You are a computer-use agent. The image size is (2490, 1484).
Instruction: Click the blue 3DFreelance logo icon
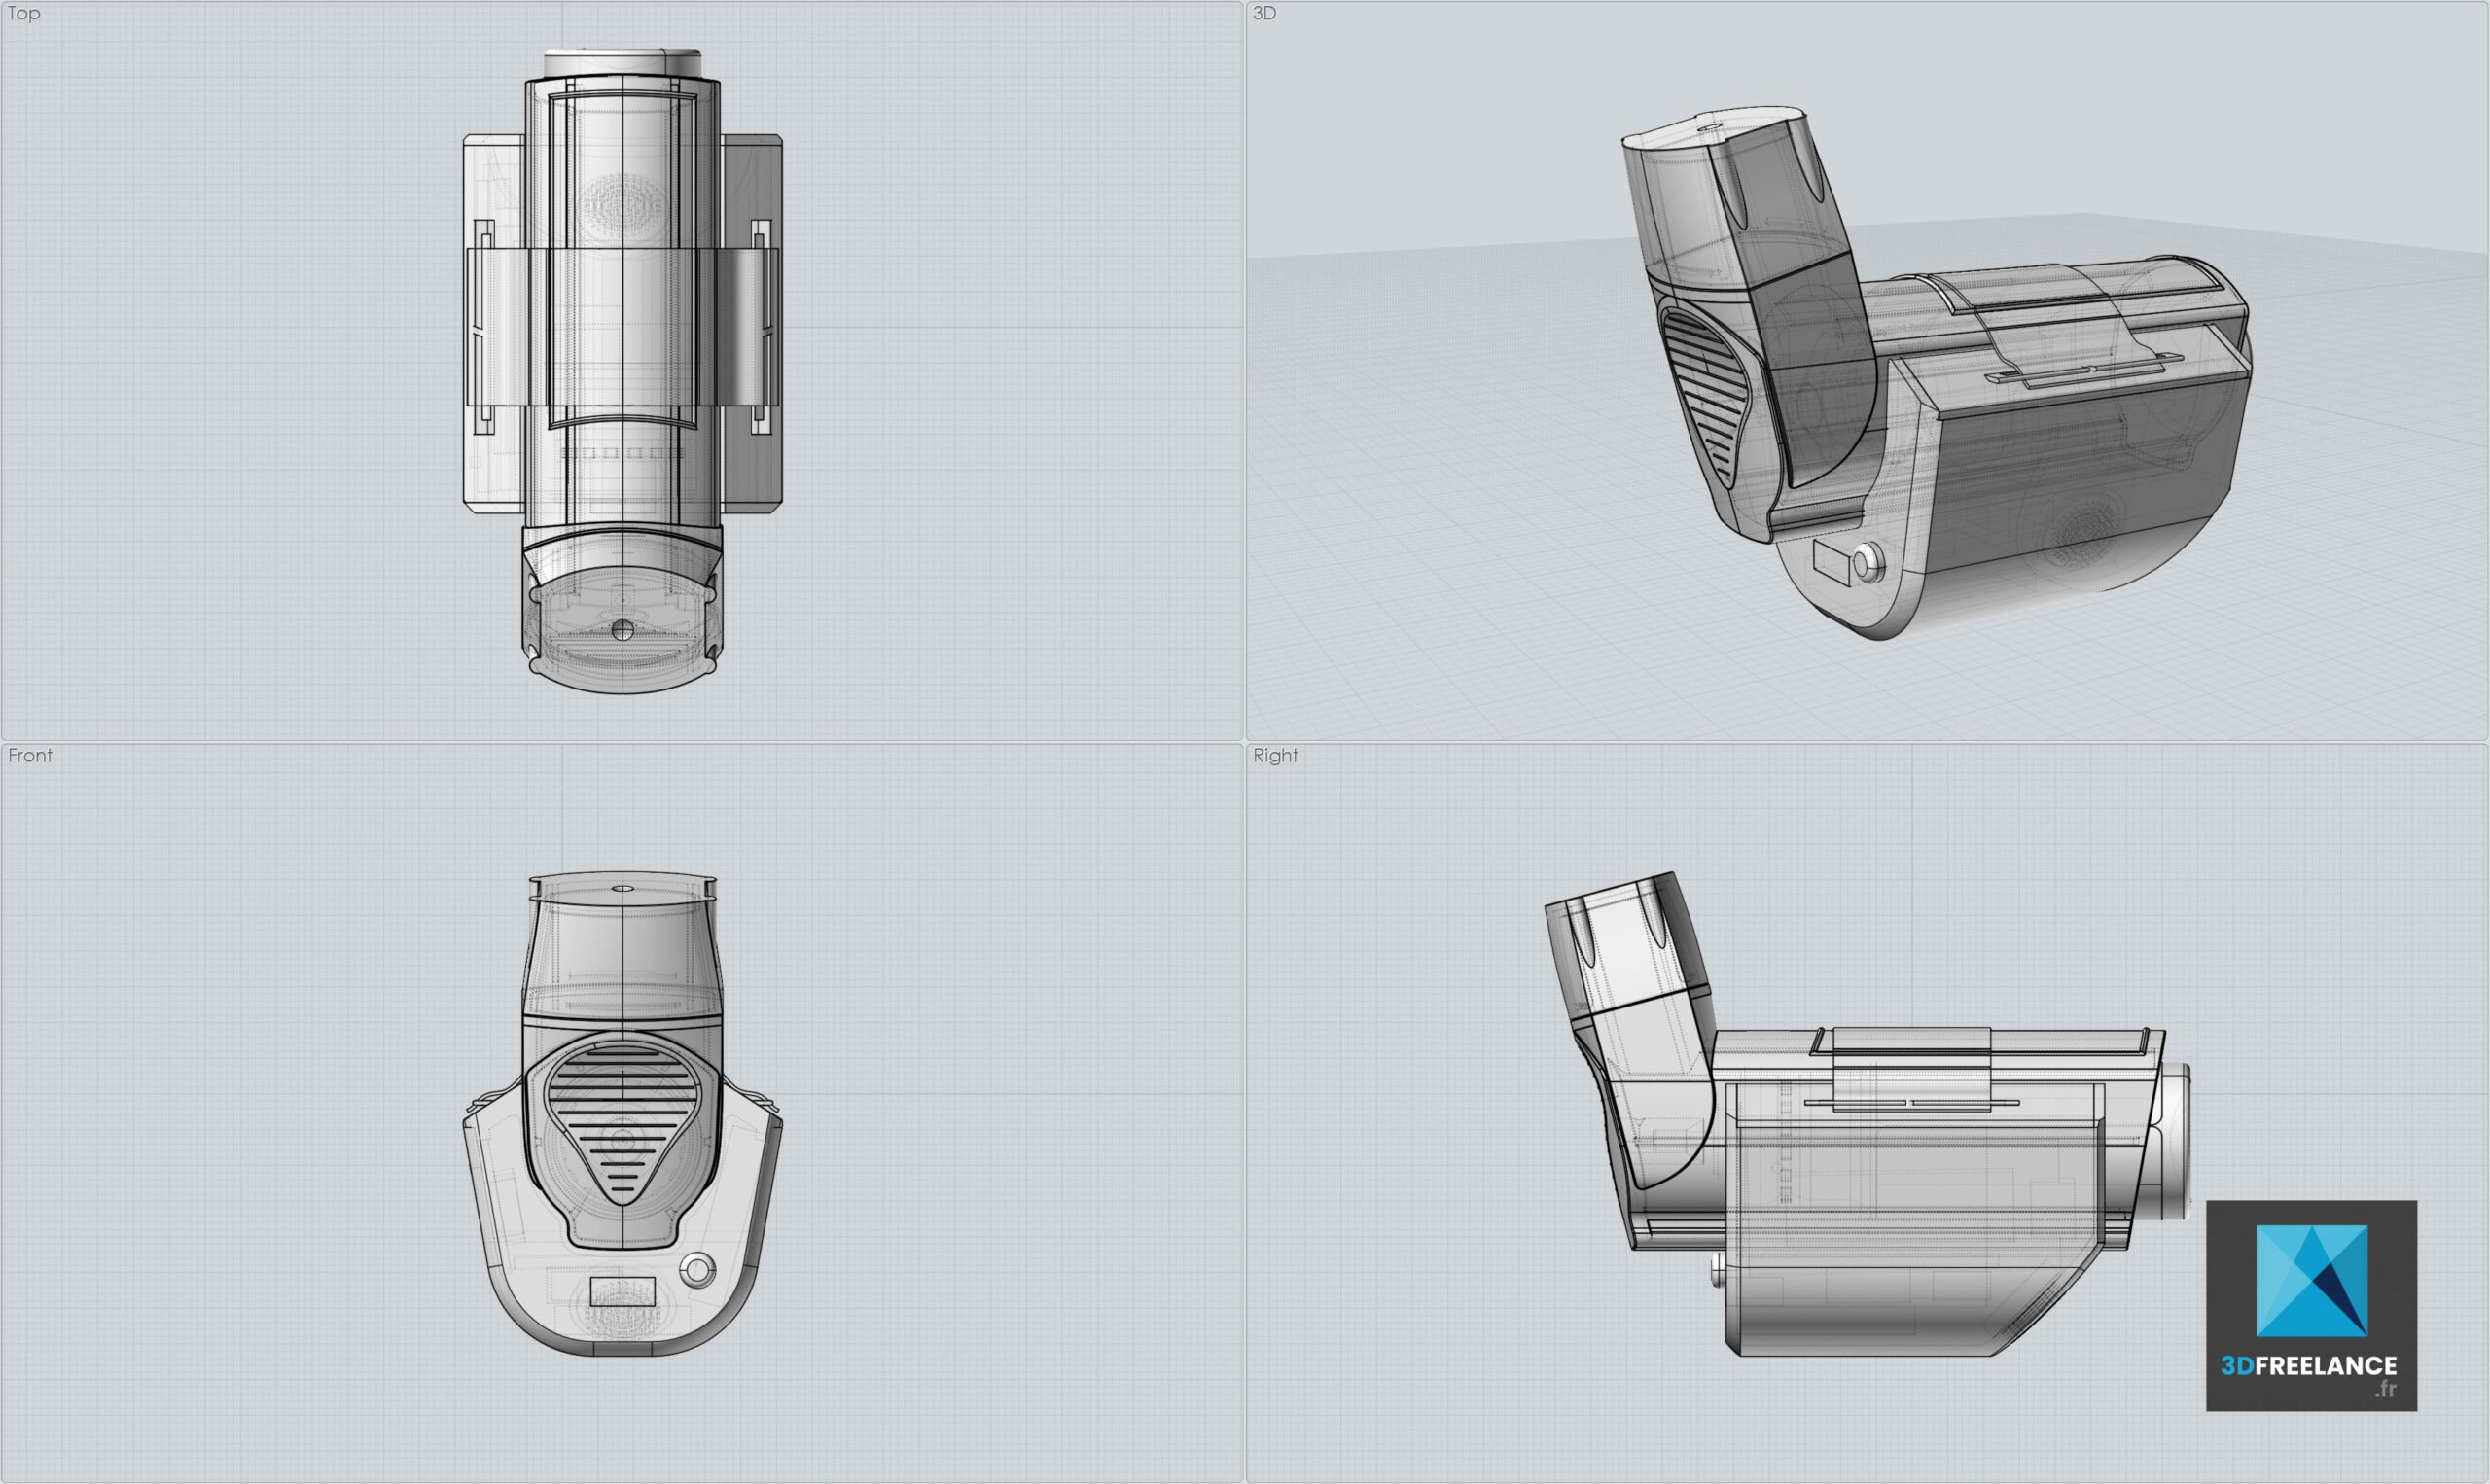tap(2311, 1281)
